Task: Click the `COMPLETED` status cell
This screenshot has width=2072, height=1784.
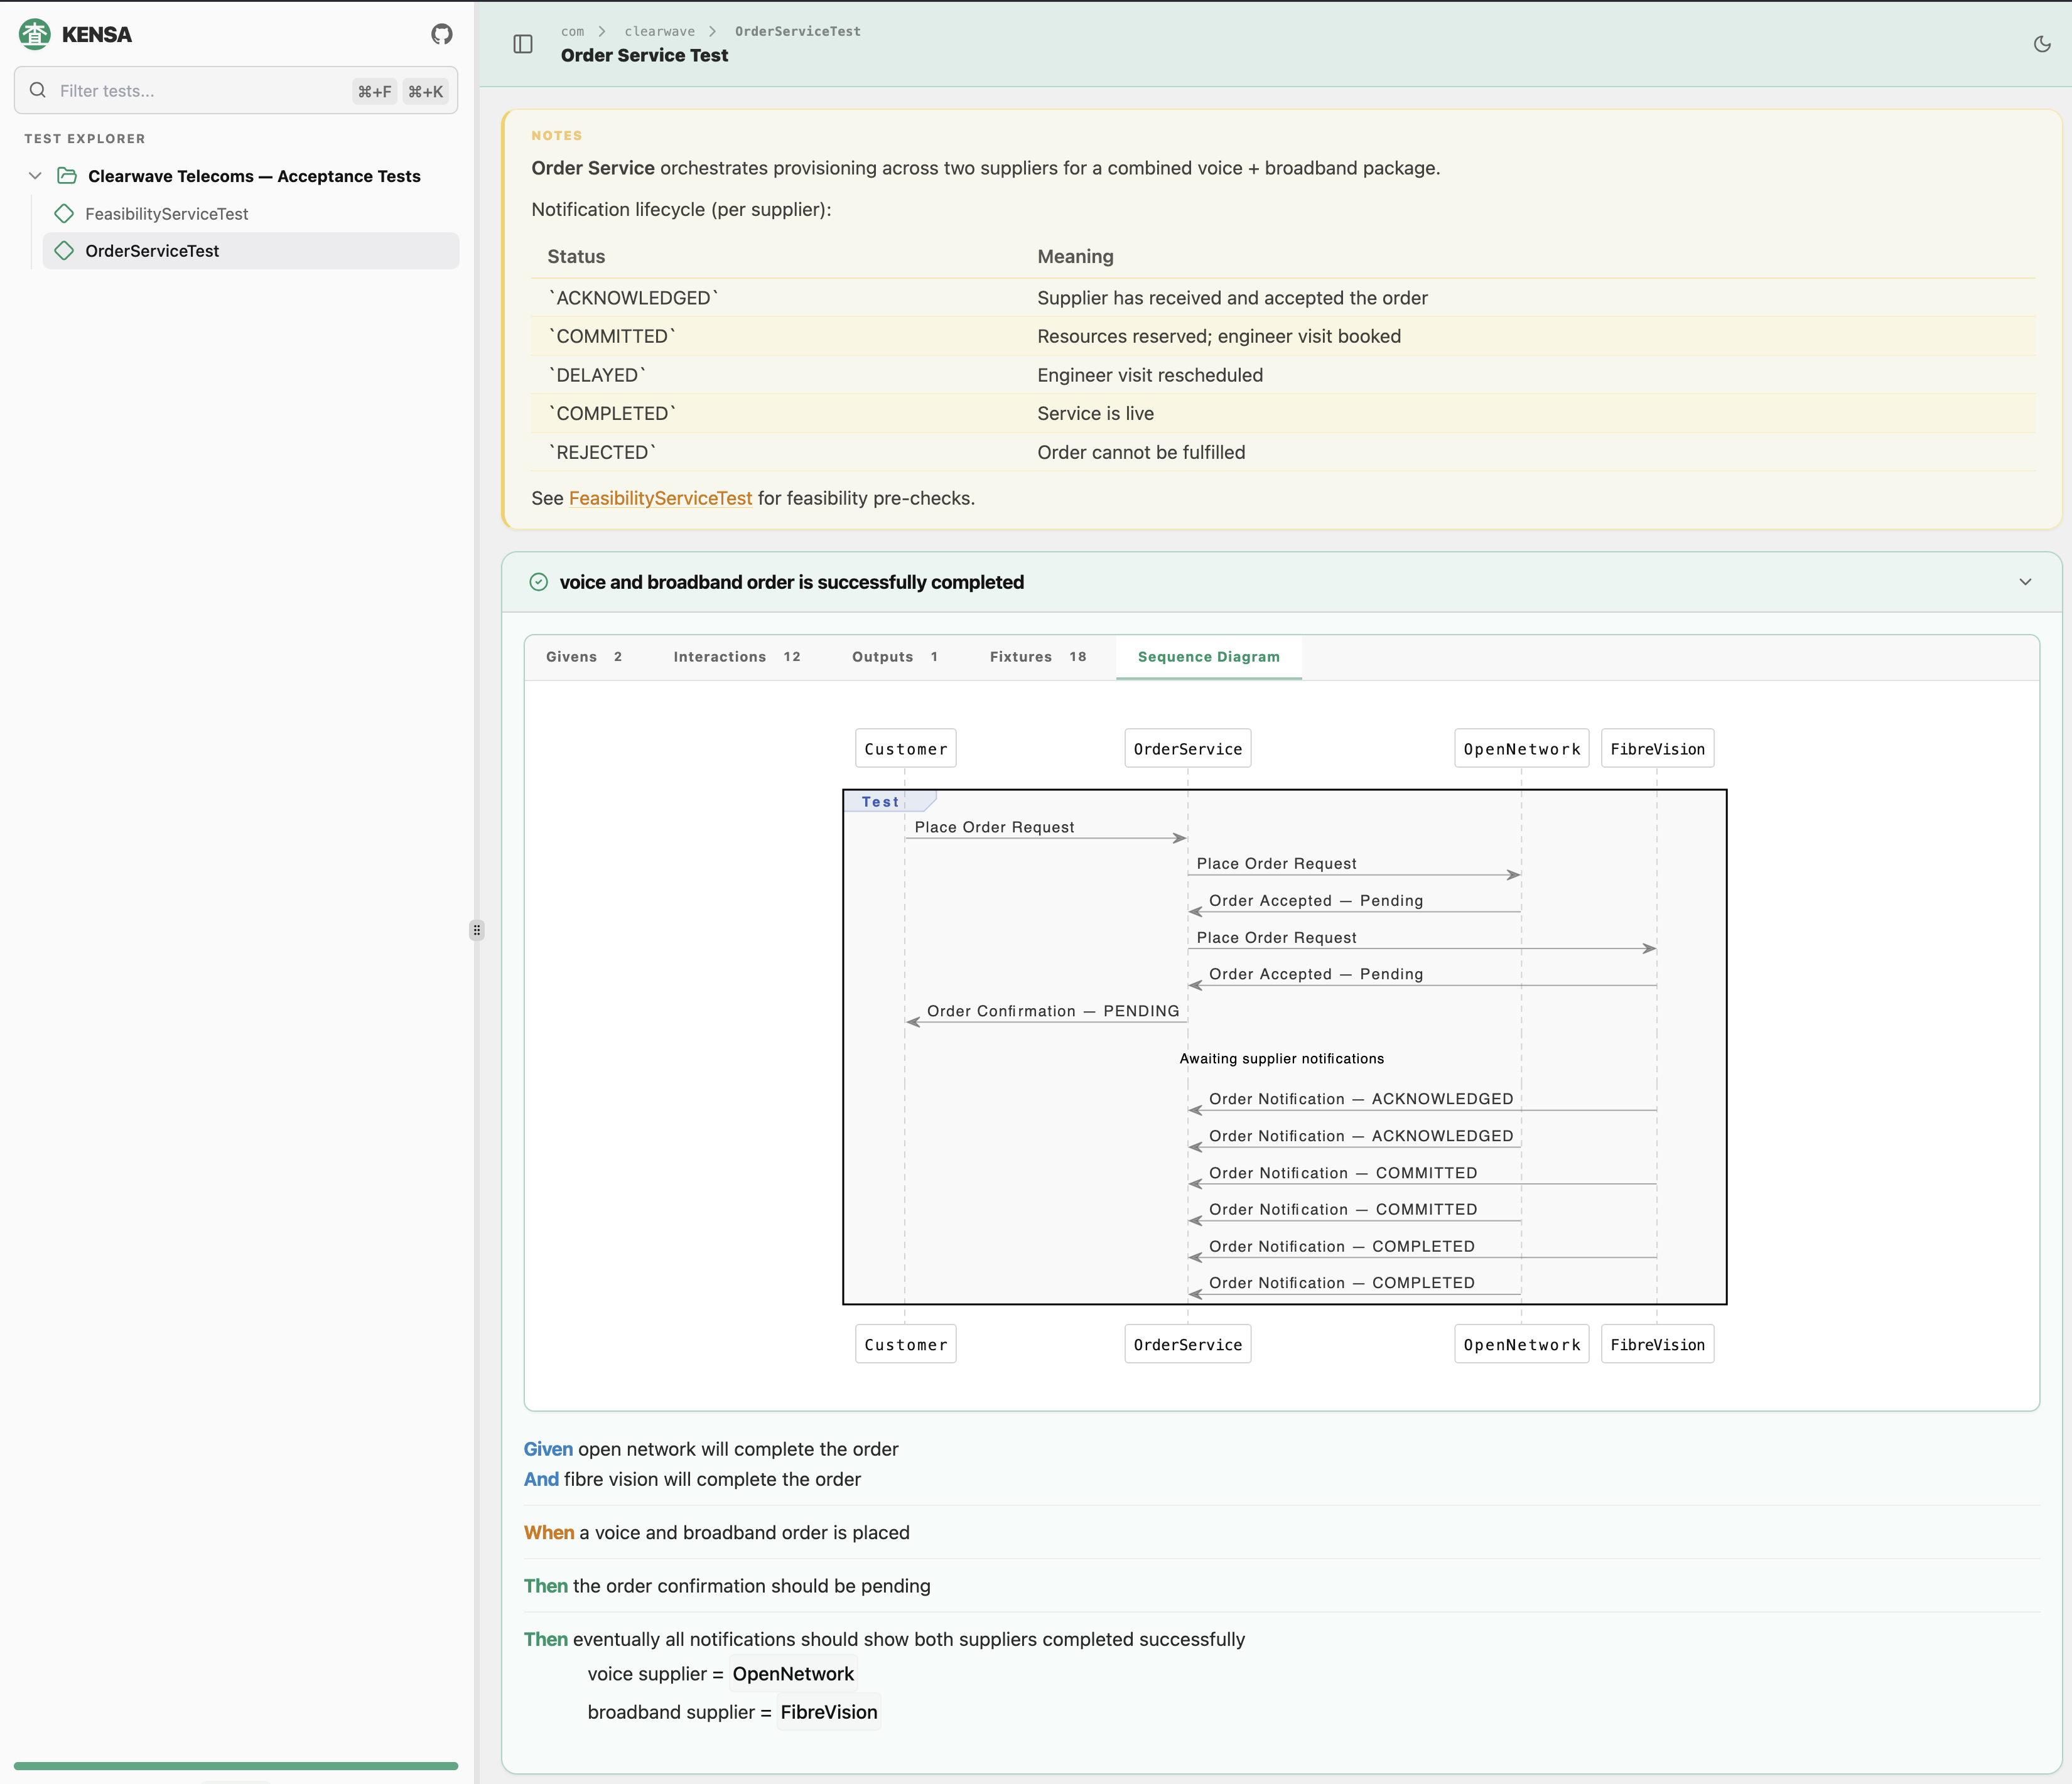Action: 612,413
